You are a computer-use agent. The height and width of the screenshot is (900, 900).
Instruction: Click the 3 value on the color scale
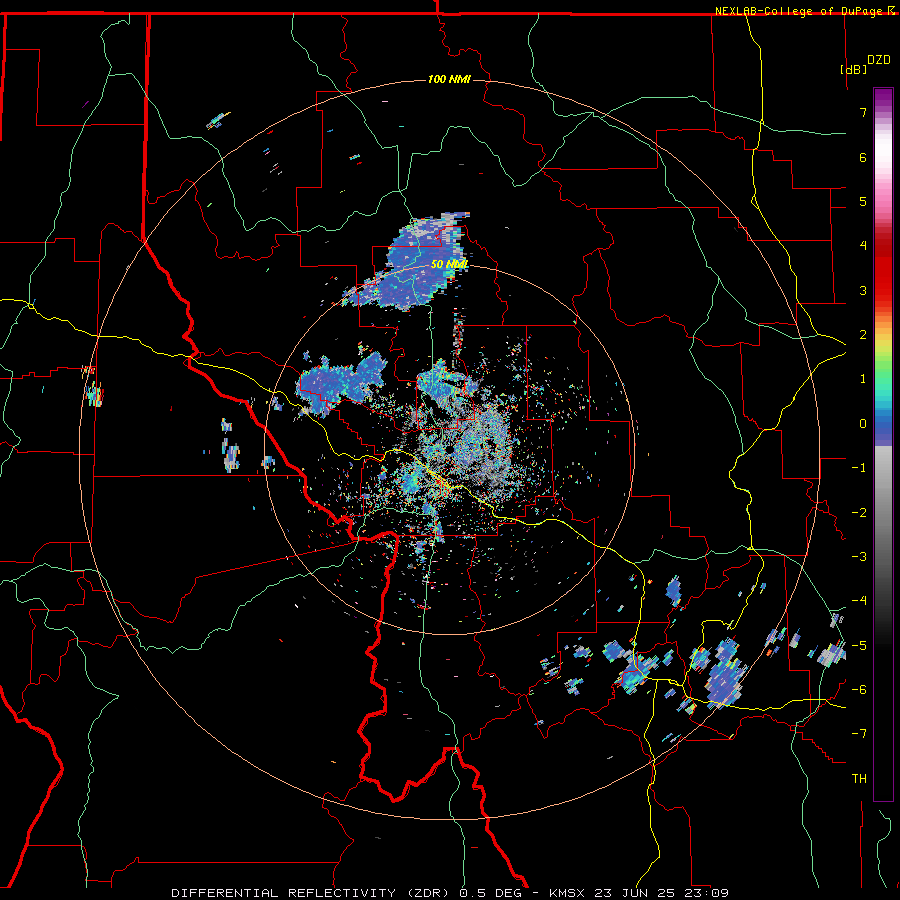tap(863, 290)
